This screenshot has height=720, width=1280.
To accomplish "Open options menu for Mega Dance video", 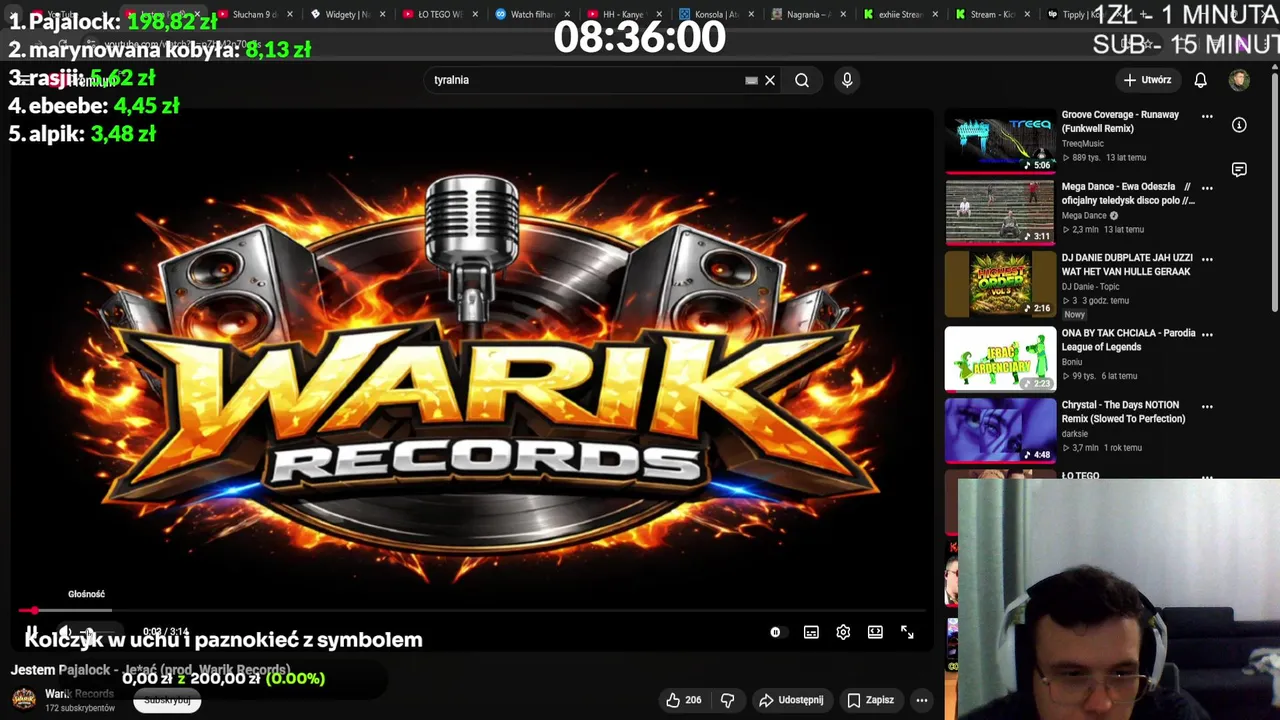I will pyautogui.click(x=1207, y=188).
